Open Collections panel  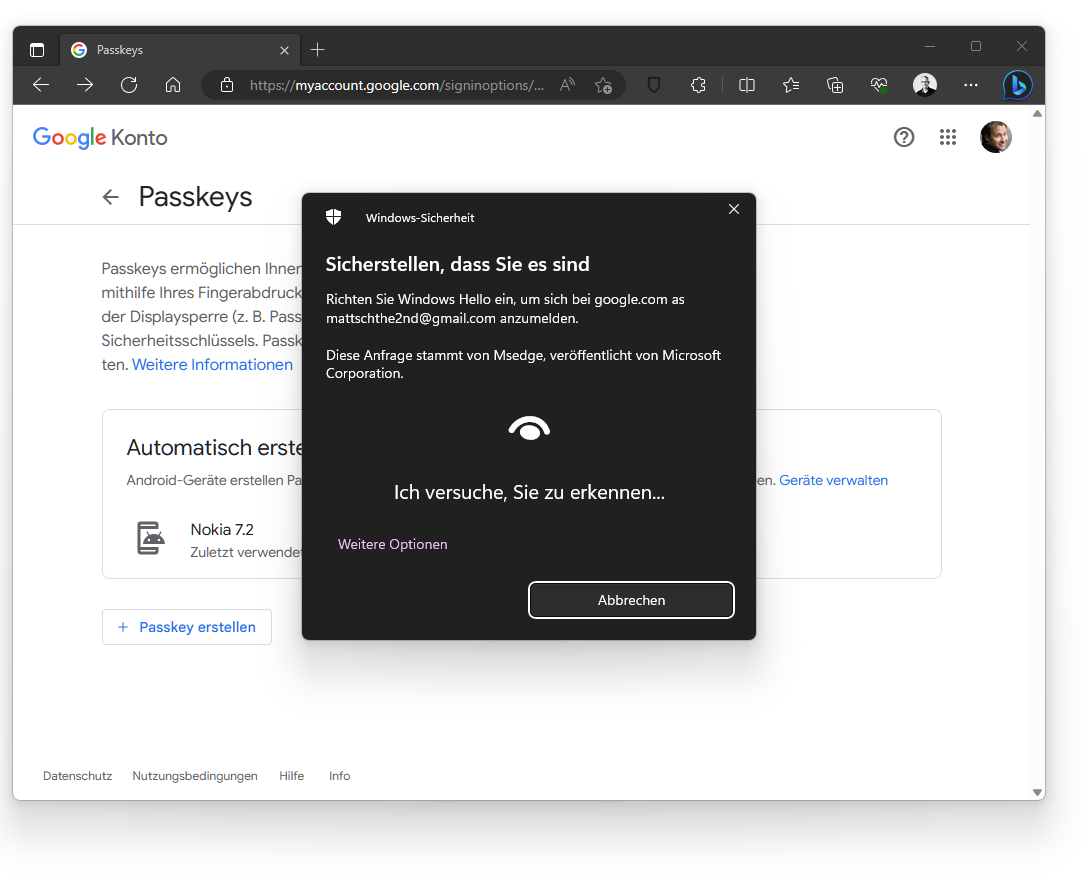835,85
